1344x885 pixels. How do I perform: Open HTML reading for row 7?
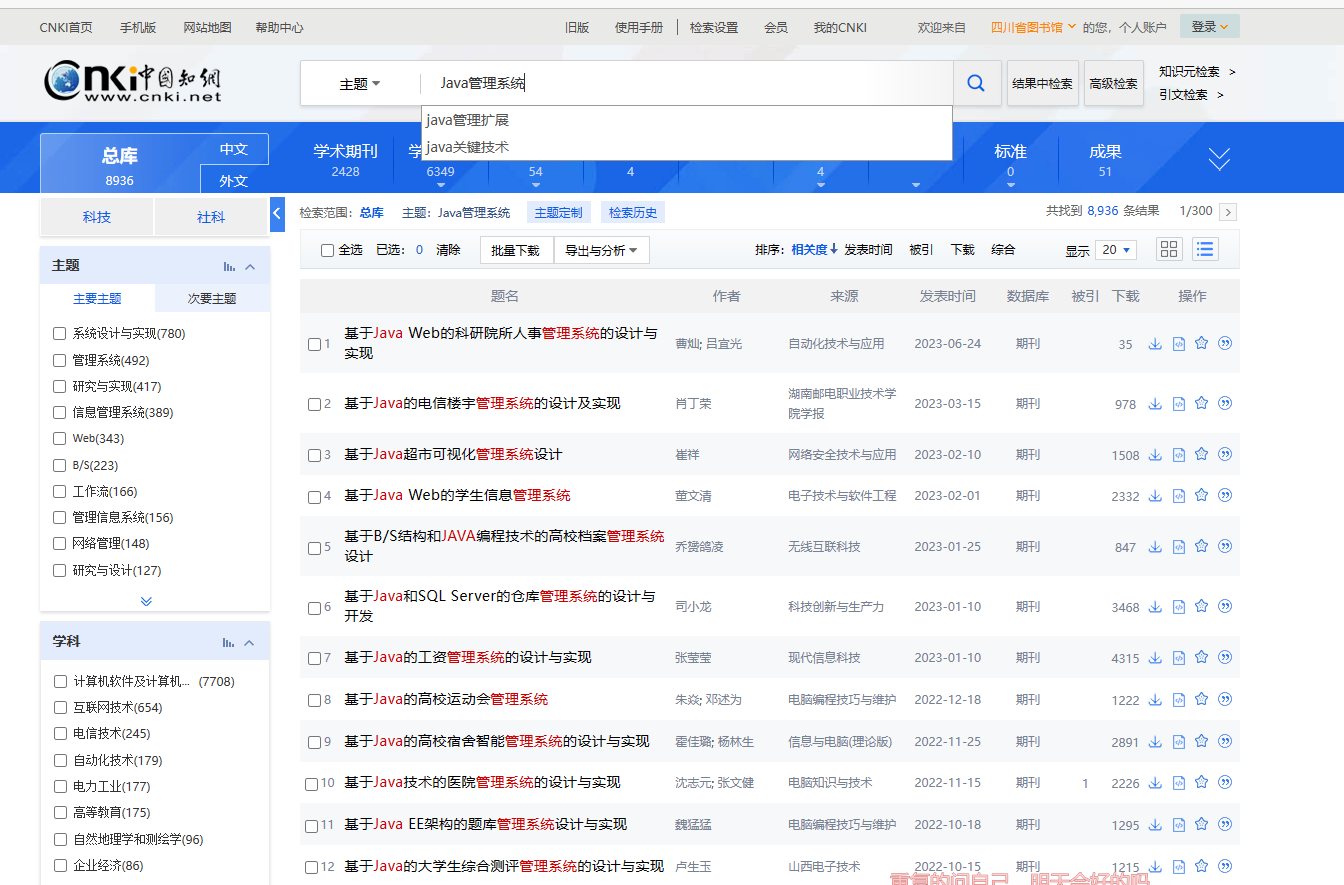pyautogui.click(x=1178, y=658)
